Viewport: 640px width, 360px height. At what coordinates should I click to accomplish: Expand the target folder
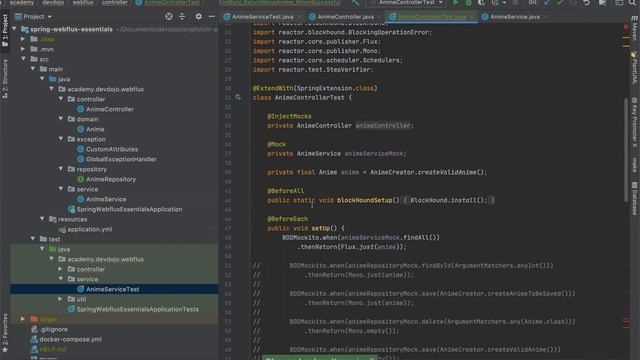point(23,319)
